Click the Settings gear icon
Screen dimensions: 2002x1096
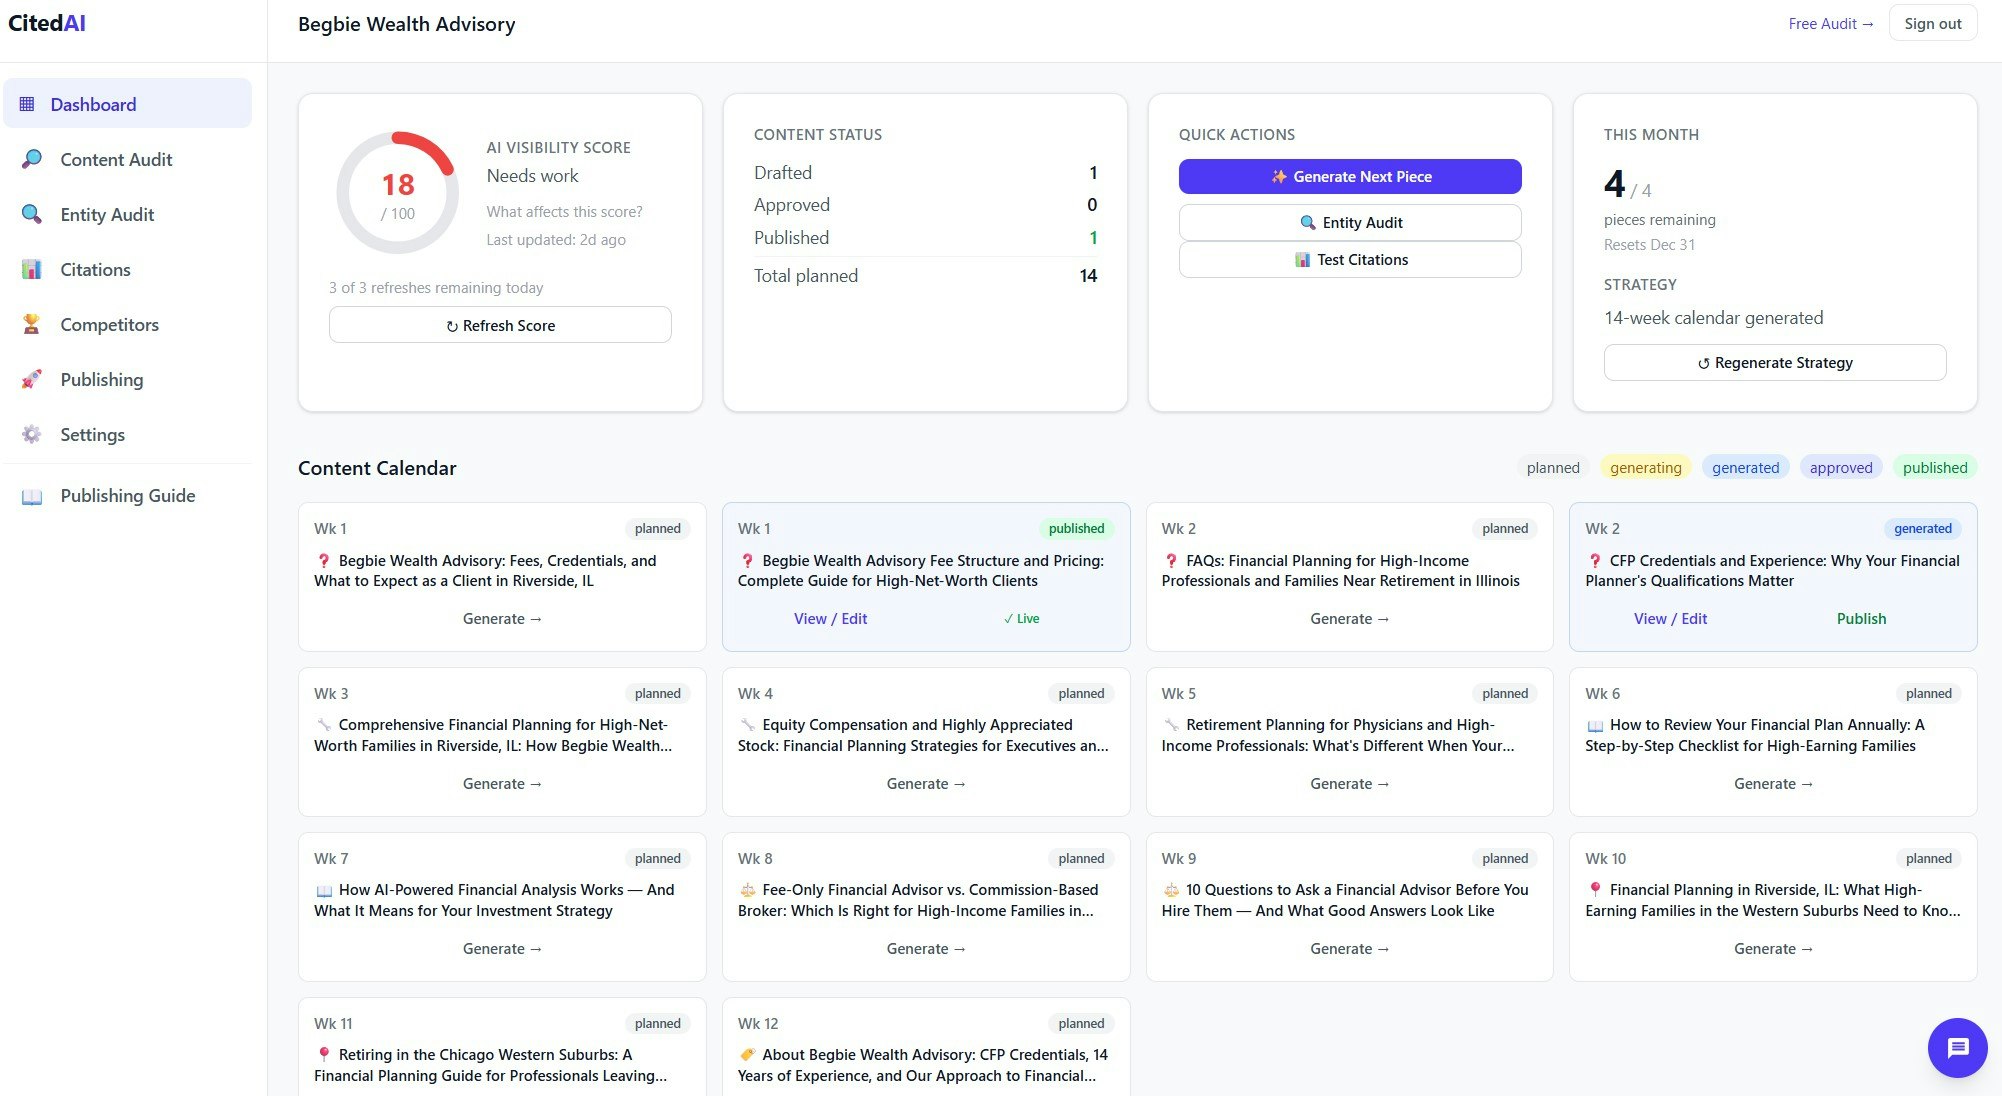31,434
